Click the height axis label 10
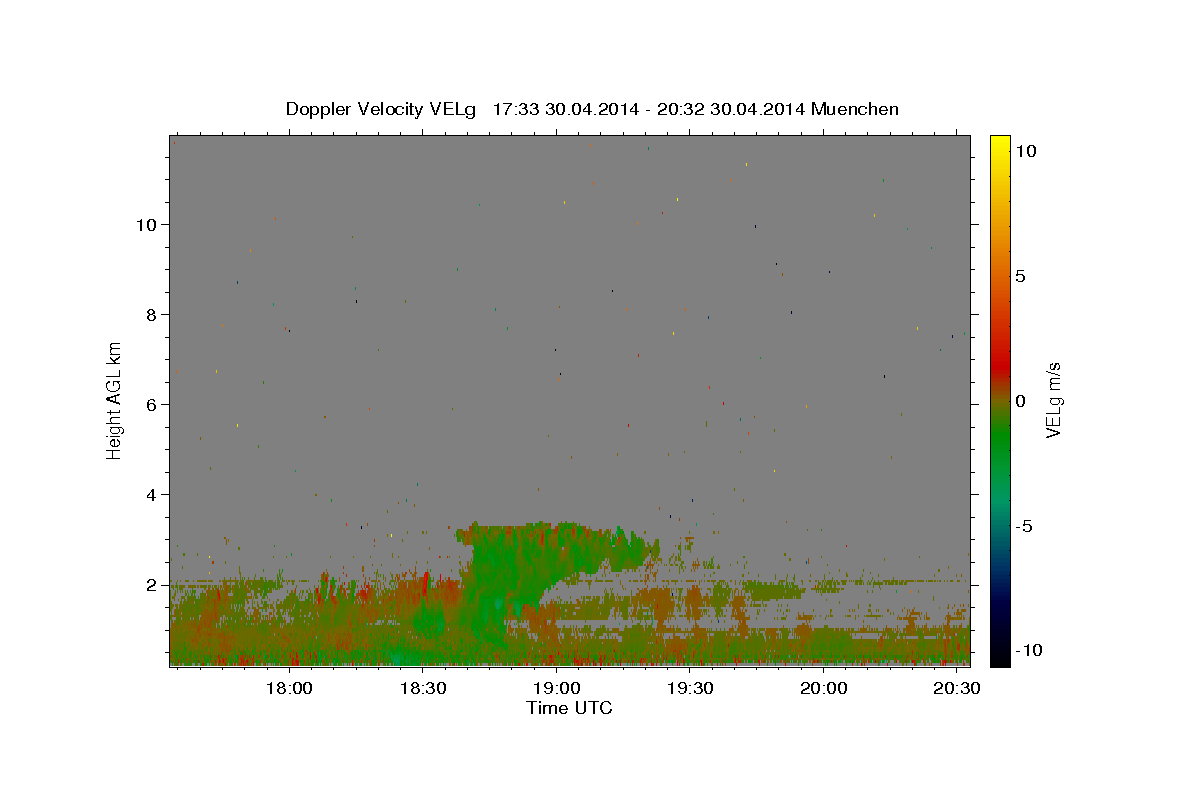The image size is (1200, 800). tap(146, 224)
